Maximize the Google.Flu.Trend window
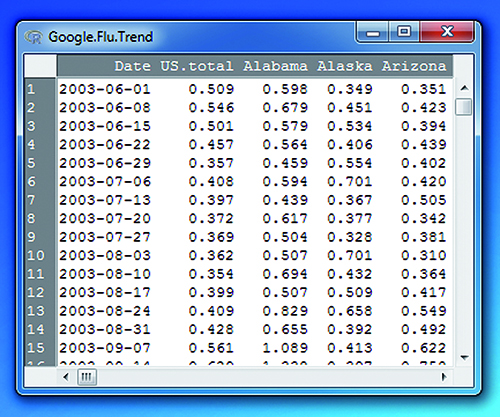The height and width of the screenshot is (417, 500). (x=404, y=32)
